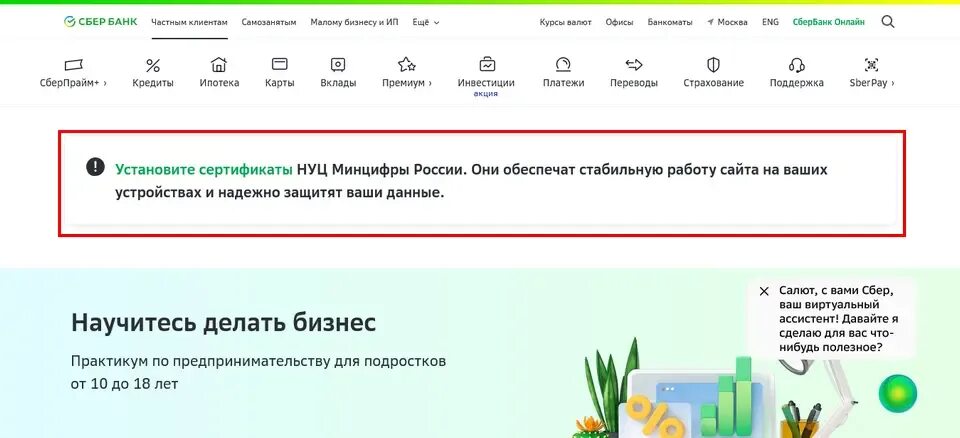Open the Платежи menu label

(563, 83)
